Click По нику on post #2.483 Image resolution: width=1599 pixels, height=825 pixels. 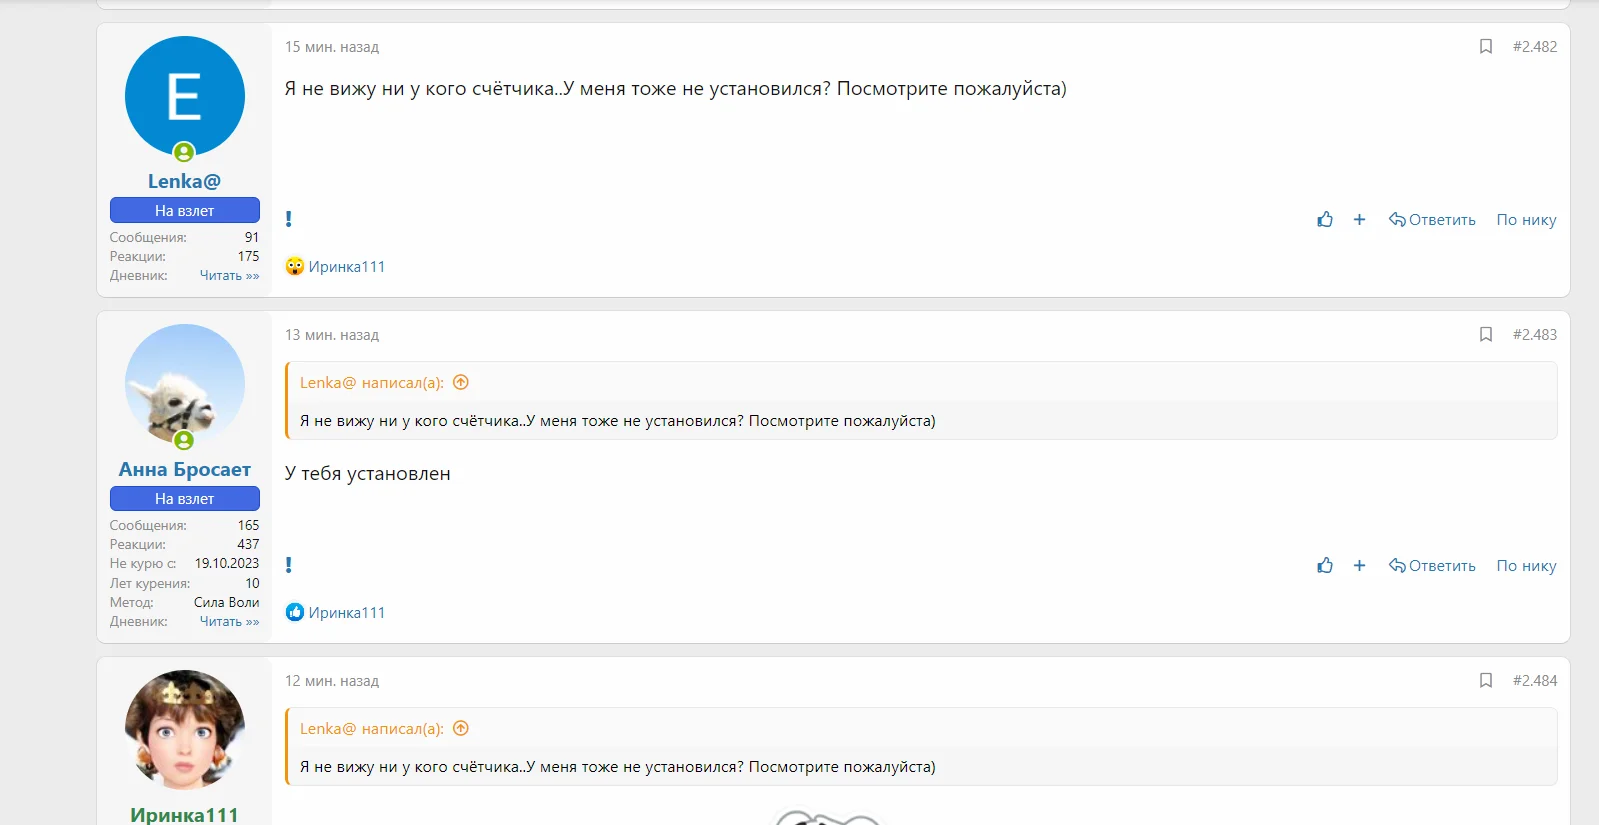coord(1526,566)
